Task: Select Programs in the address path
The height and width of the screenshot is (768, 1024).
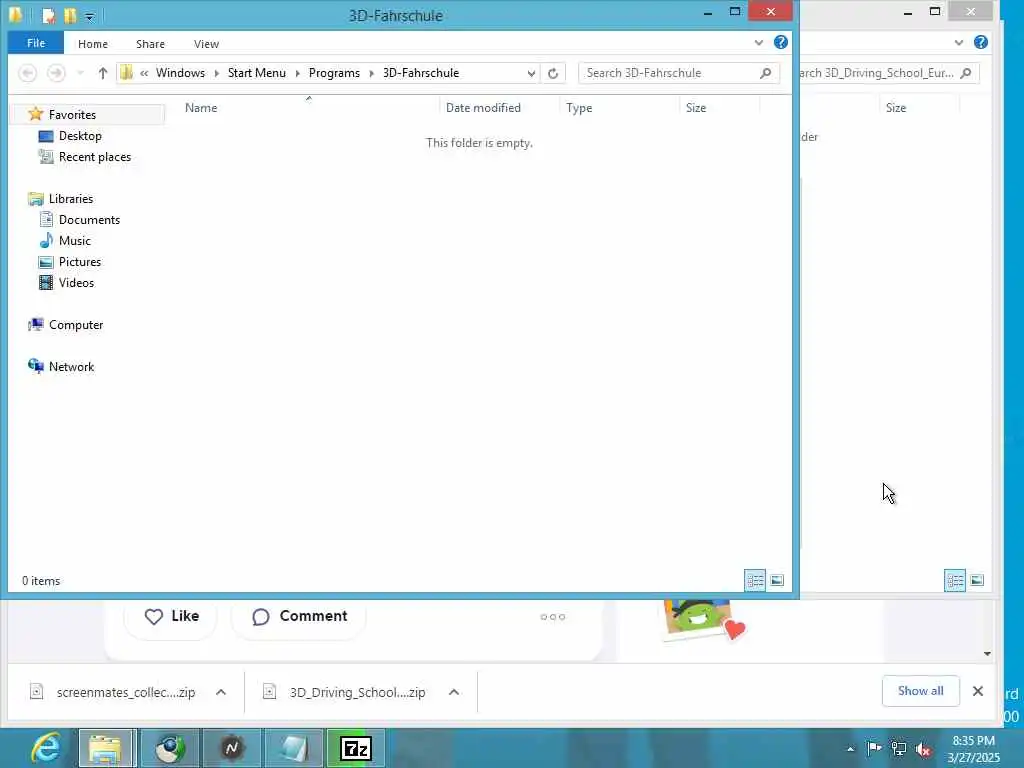Action: (x=334, y=73)
